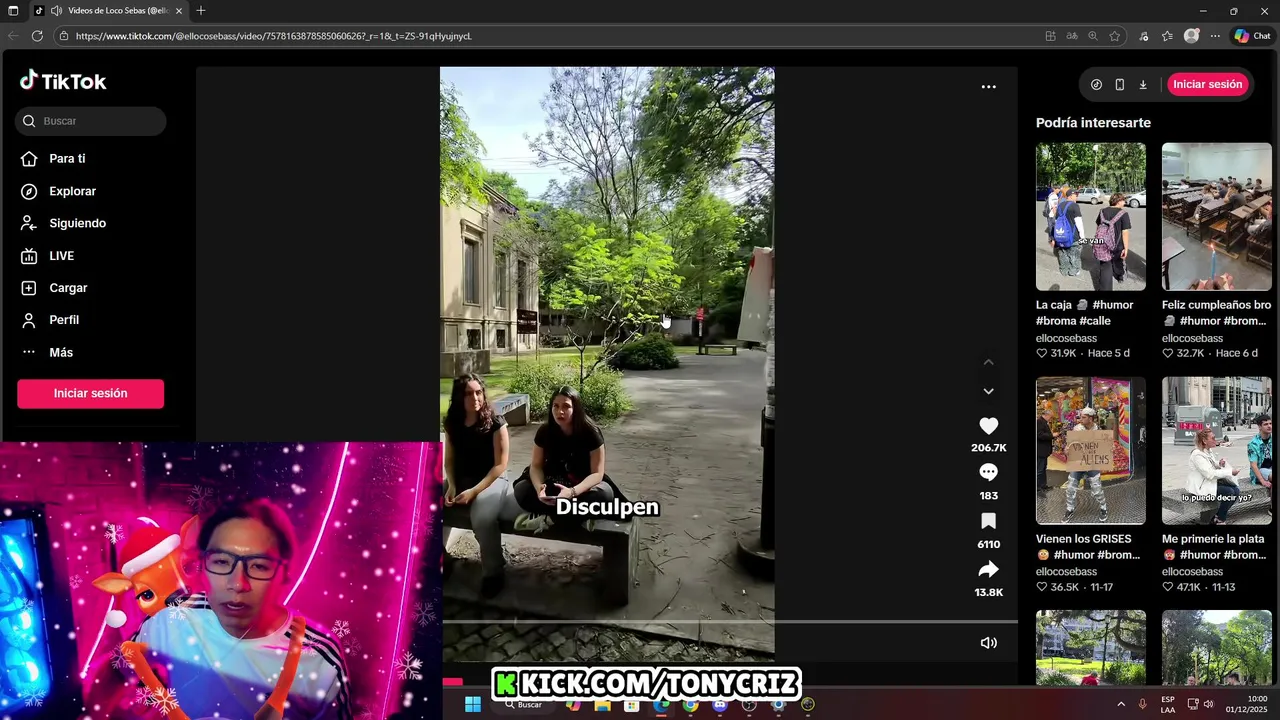This screenshot has height=720, width=1280.
Task: Go to previous video with up arrow
Action: 988,362
